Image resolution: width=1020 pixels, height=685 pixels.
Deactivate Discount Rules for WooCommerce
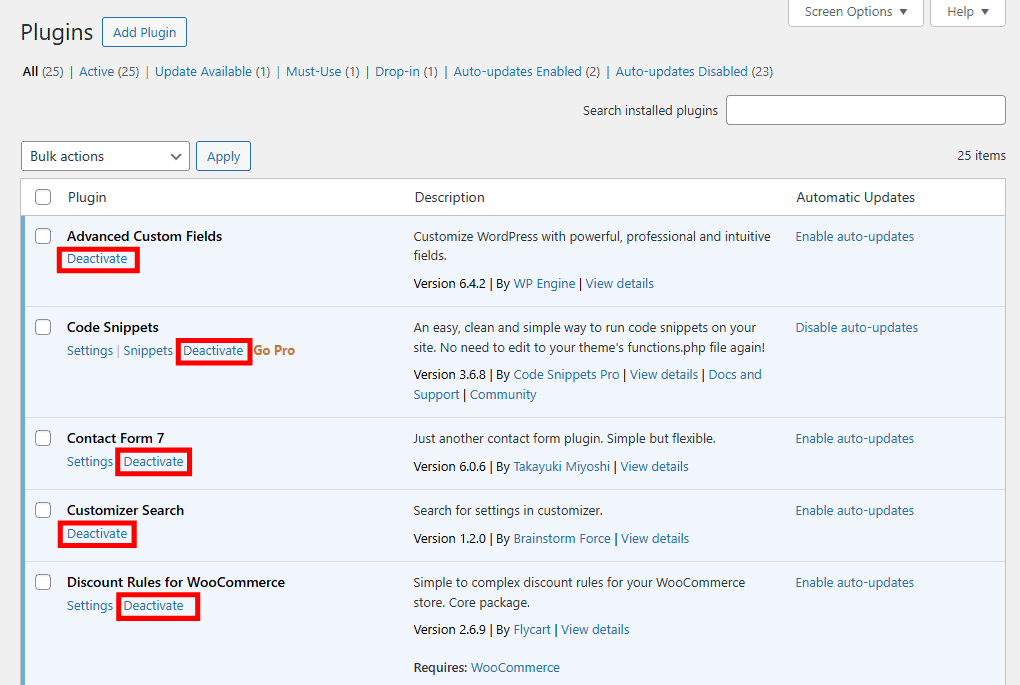154,606
